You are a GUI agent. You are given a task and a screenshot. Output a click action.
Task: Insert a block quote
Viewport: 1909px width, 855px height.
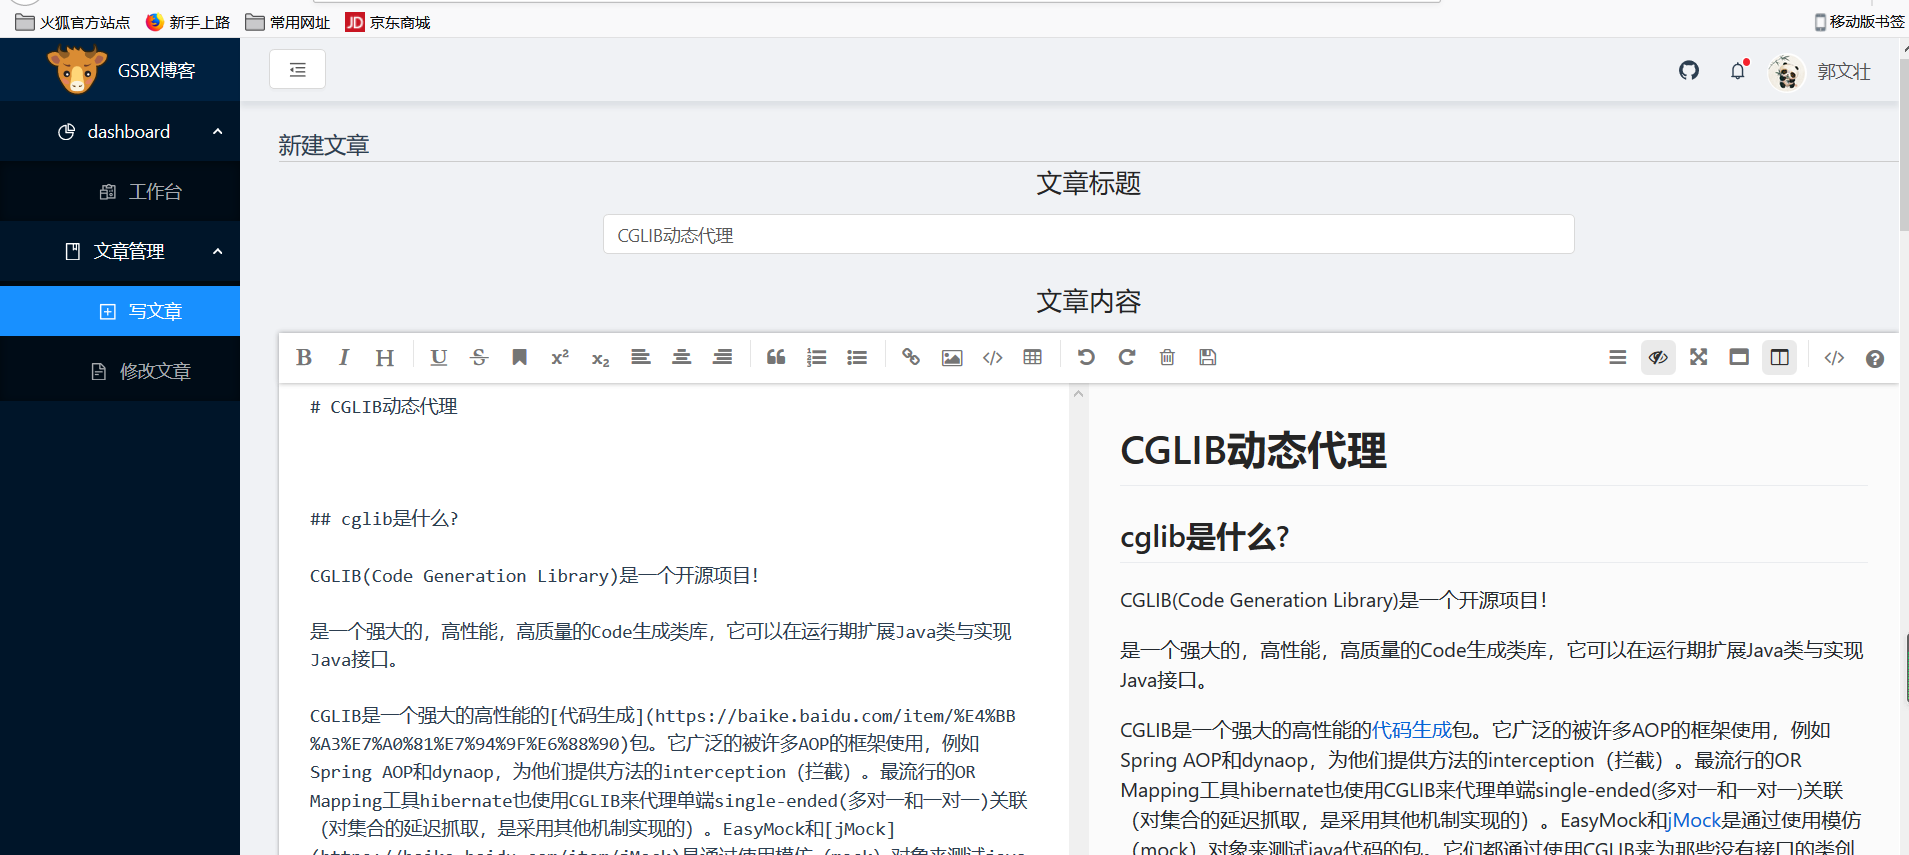(x=776, y=357)
